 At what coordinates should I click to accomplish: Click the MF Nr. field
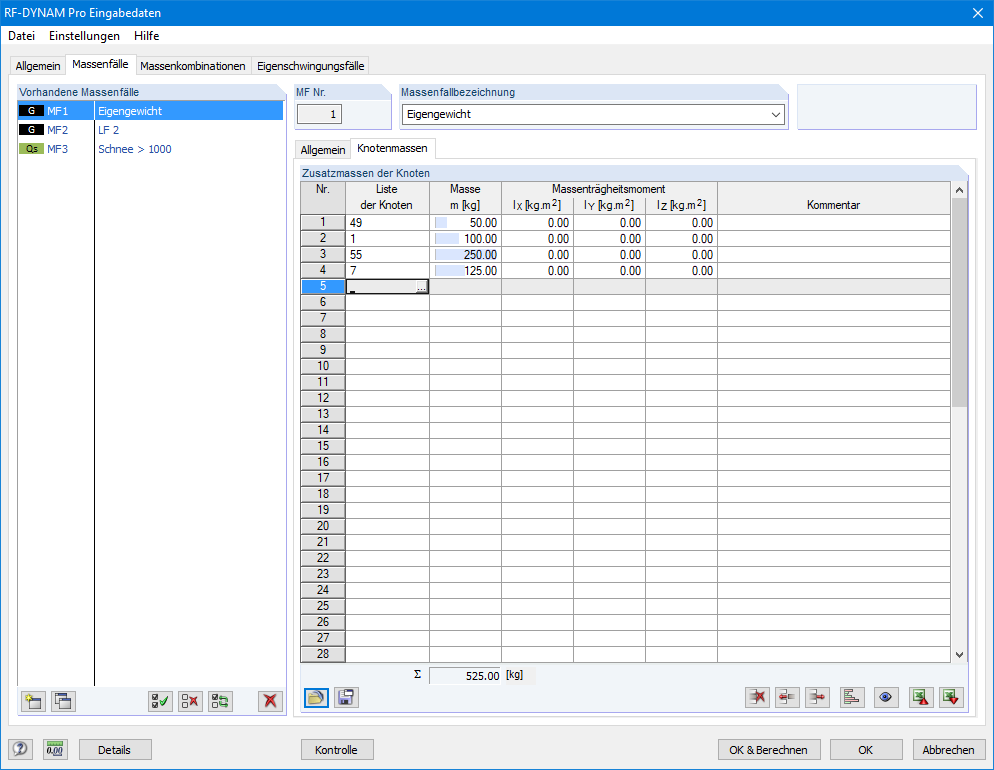[x=320, y=115]
